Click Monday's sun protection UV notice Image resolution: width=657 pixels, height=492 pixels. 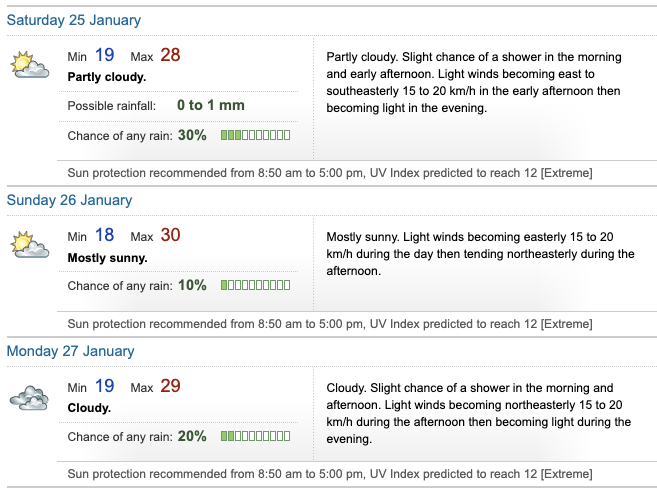point(330,475)
